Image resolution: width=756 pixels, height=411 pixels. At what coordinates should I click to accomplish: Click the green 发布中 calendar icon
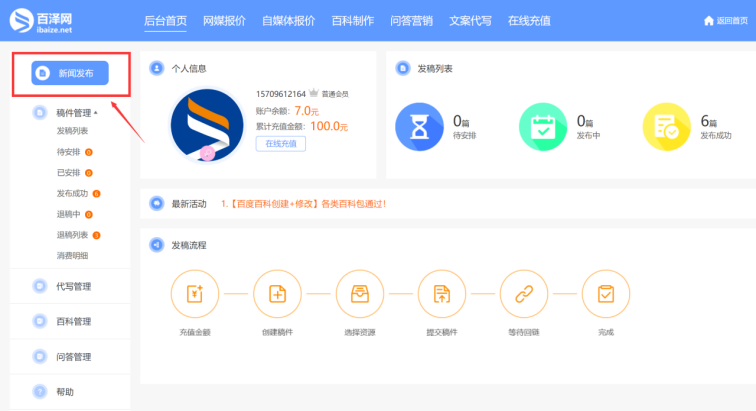click(x=543, y=127)
